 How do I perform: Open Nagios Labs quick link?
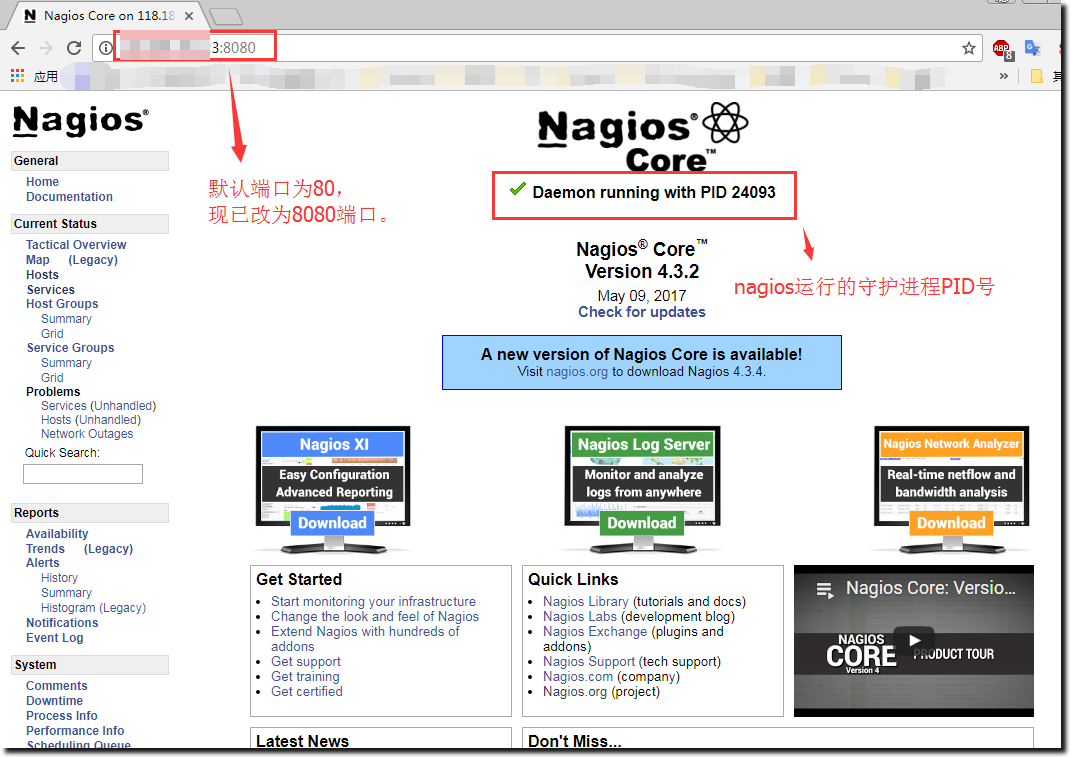580,616
